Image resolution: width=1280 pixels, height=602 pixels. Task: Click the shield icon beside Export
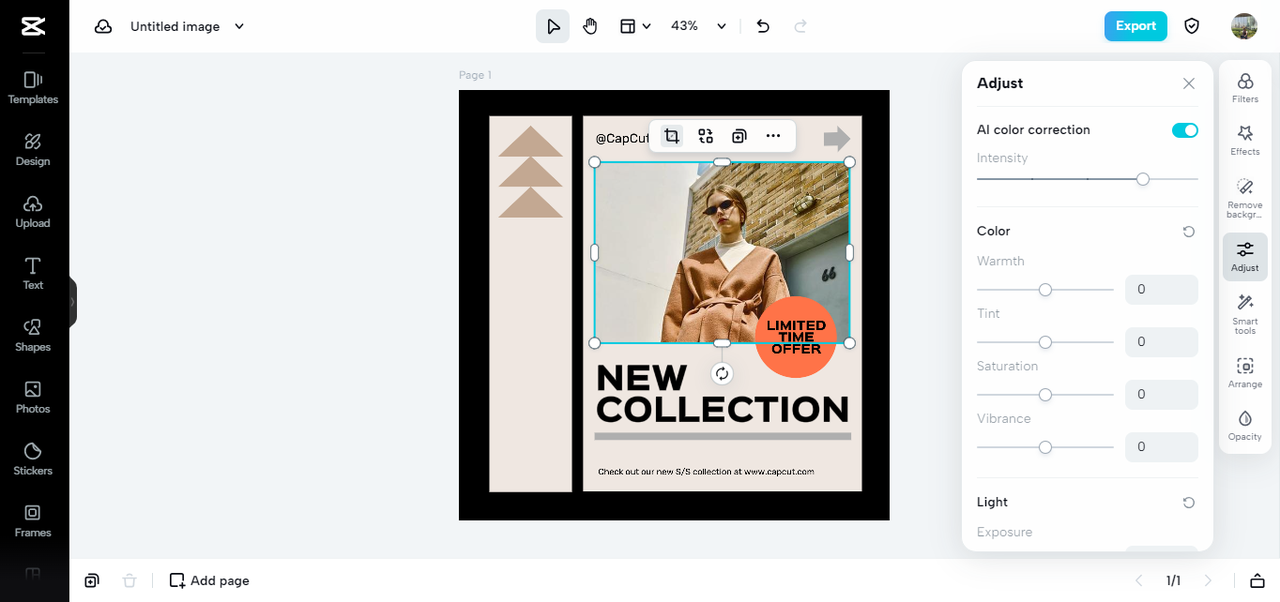point(1192,26)
